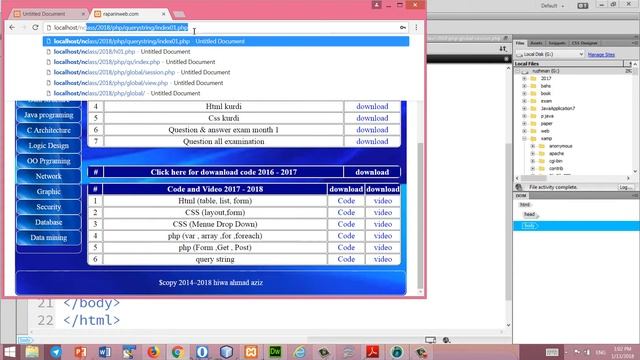
Task: Open C Architecture sidebar link
Action: [x=49, y=130]
